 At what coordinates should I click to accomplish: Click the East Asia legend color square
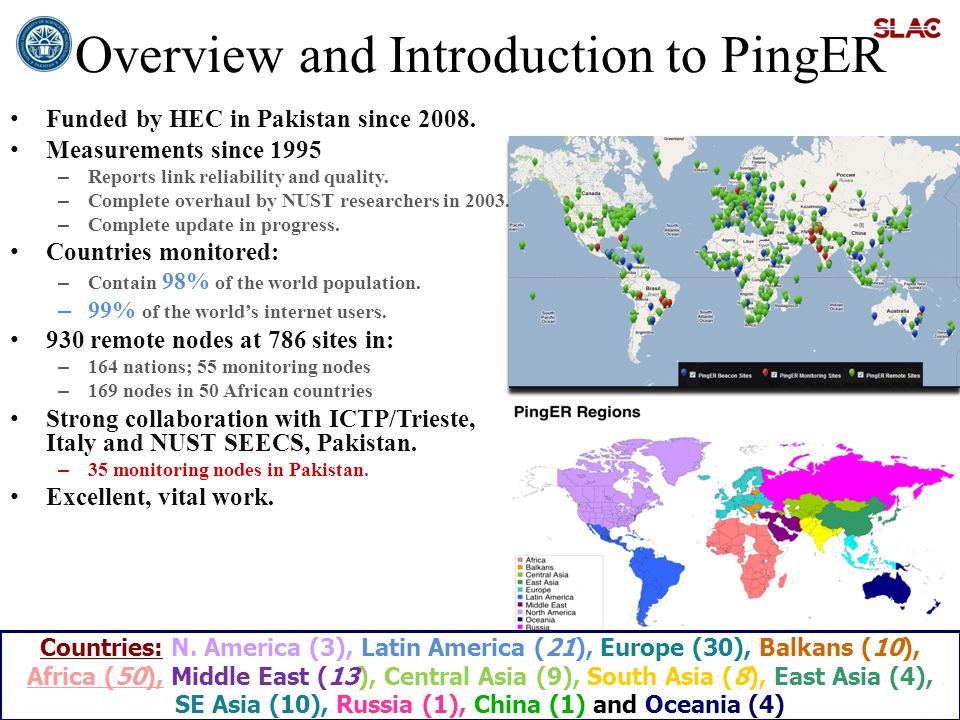pos(520,582)
